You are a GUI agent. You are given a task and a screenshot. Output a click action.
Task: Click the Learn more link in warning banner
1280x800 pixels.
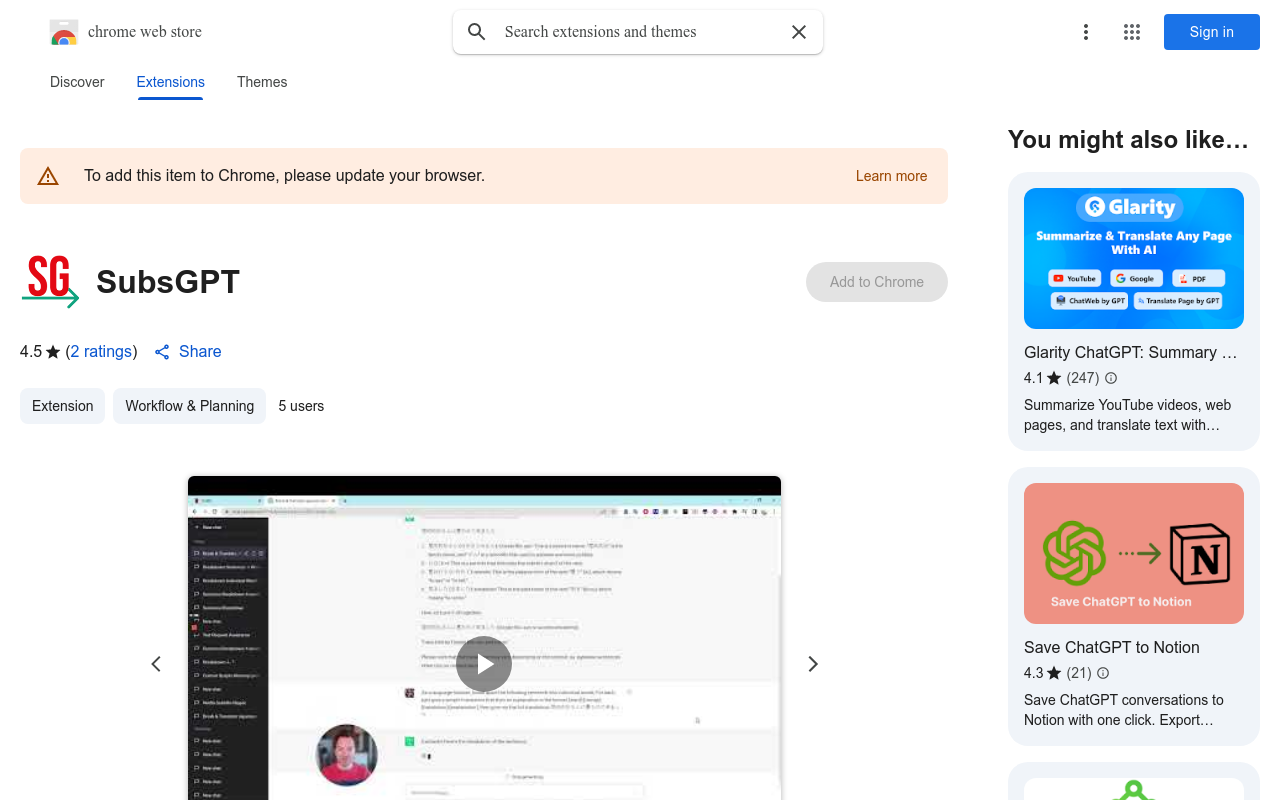point(891,176)
